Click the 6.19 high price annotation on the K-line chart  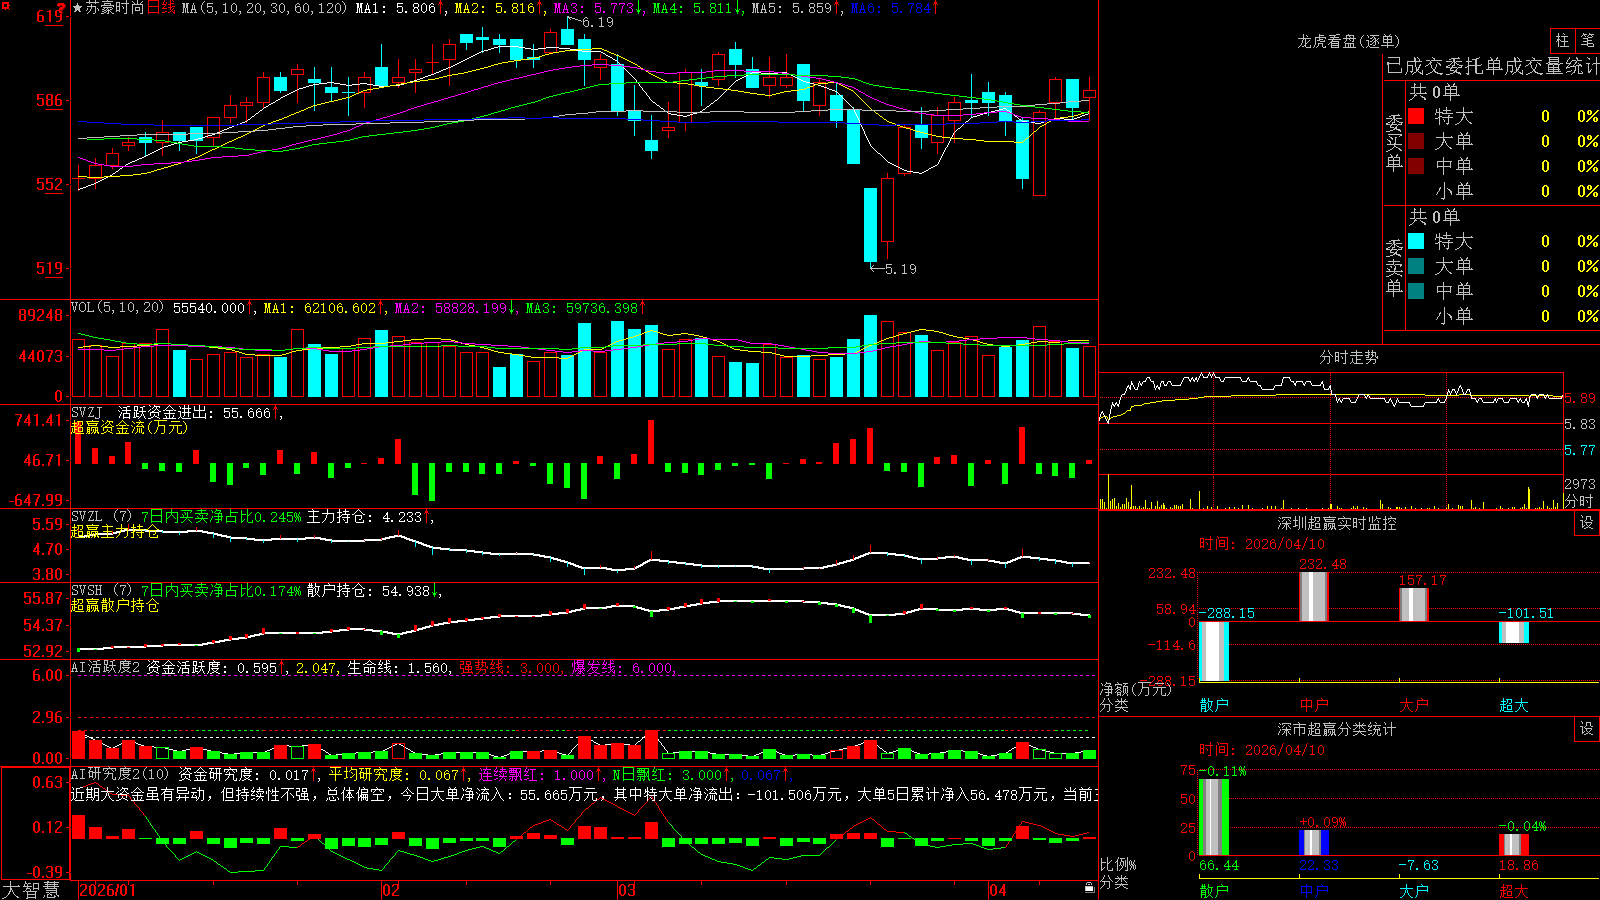(x=597, y=22)
